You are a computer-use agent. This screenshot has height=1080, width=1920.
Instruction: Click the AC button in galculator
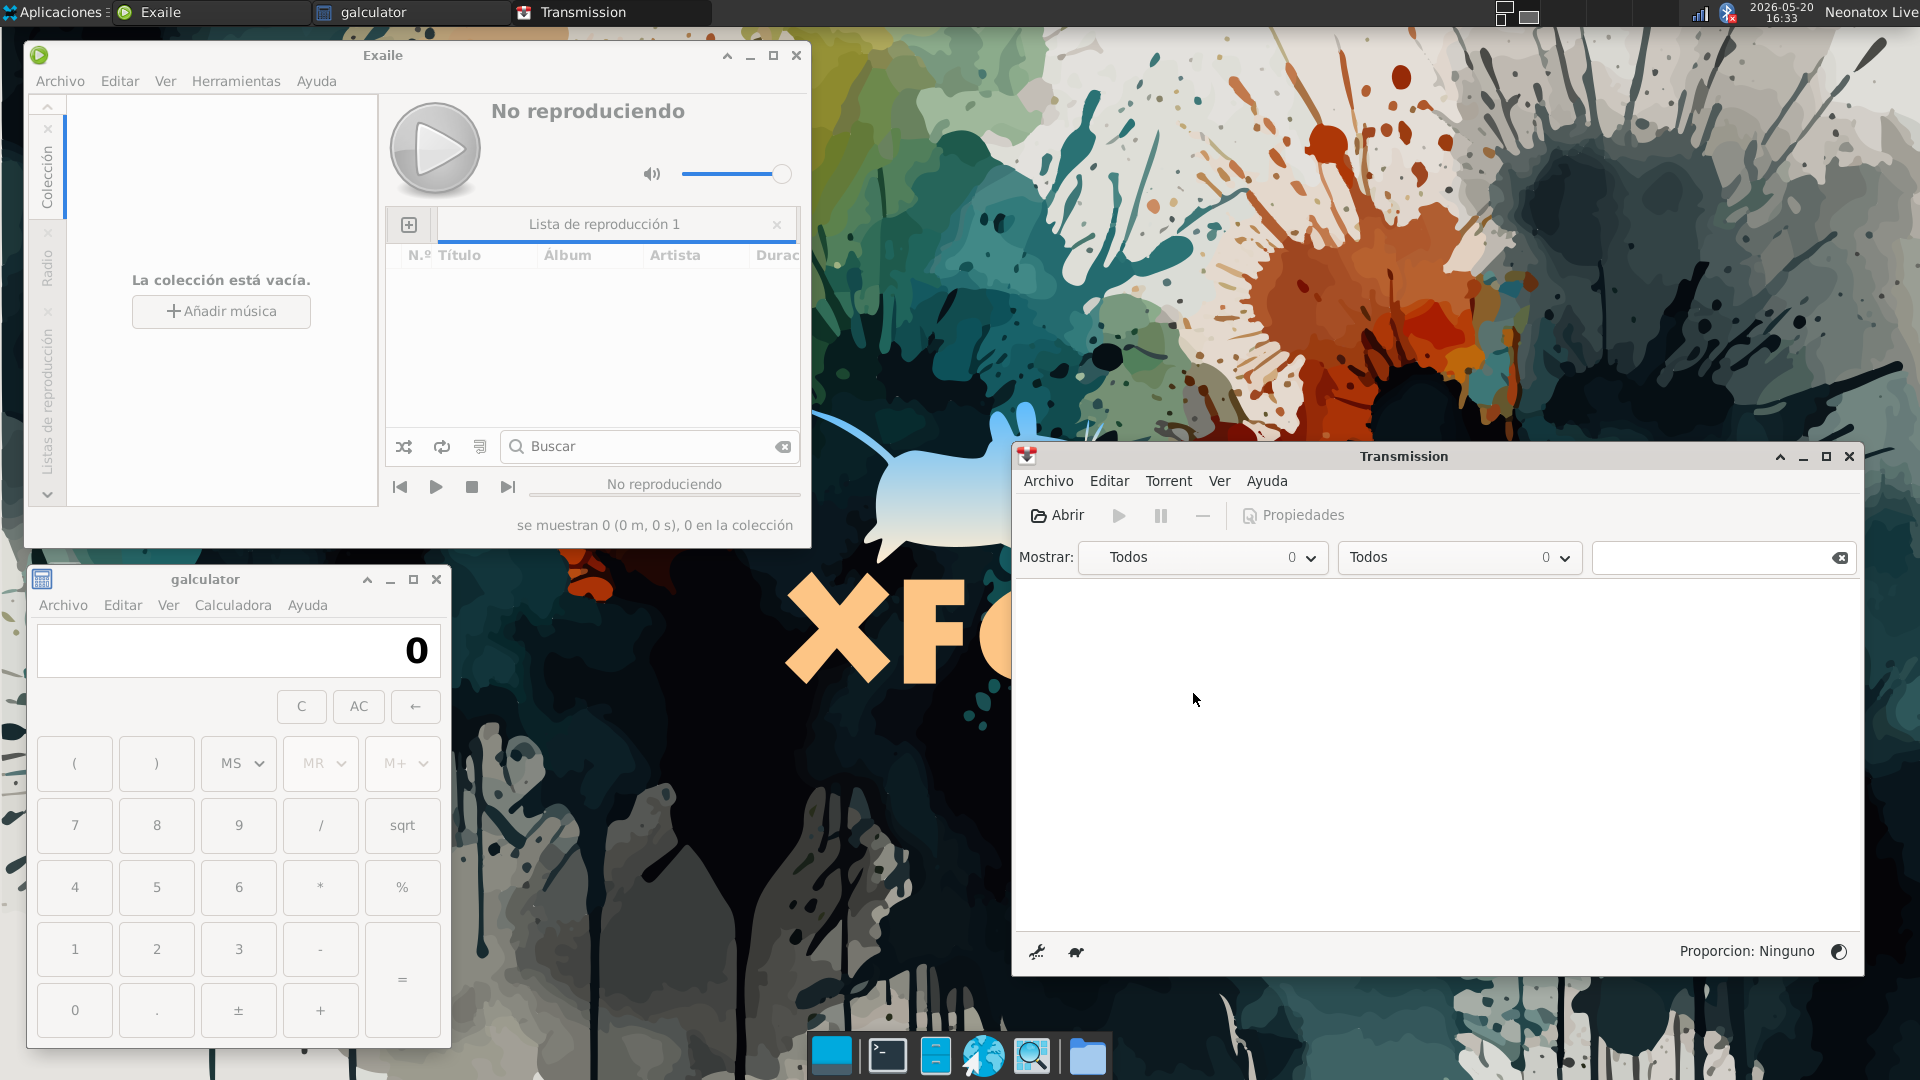click(x=359, y=707)
